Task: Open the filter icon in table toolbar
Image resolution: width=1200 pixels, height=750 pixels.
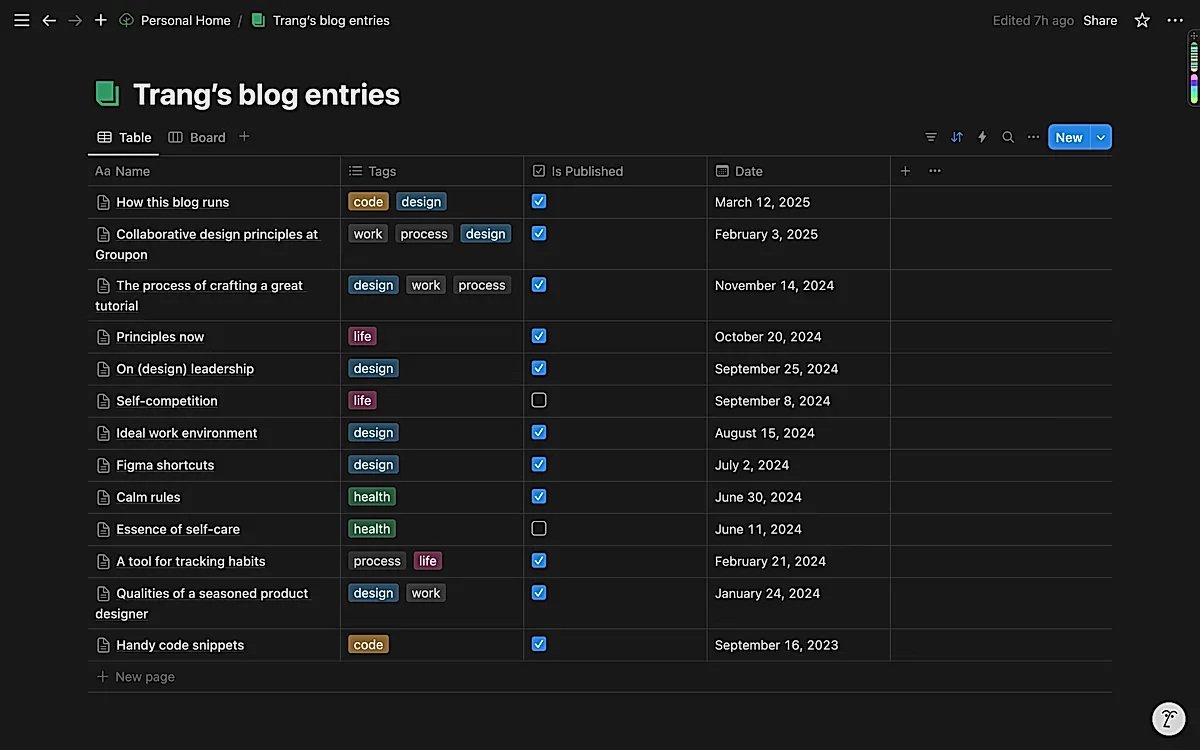Action: pyautogui.click(x=931, y=137)
